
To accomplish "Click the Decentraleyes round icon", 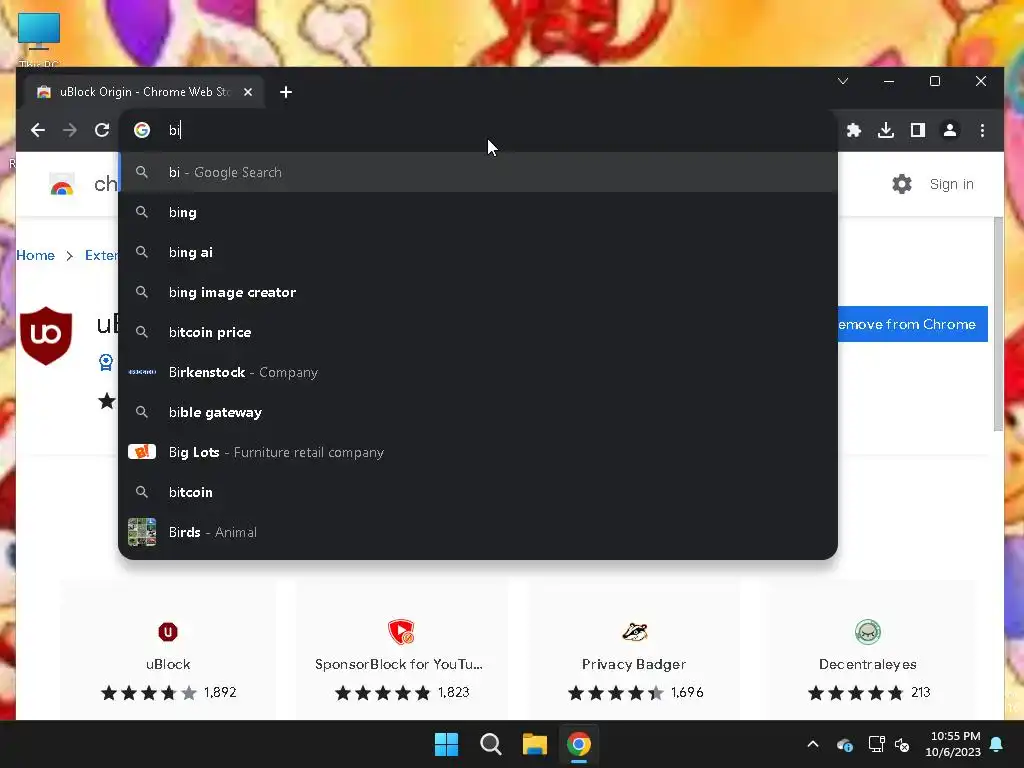I will (x=868, y=632).
